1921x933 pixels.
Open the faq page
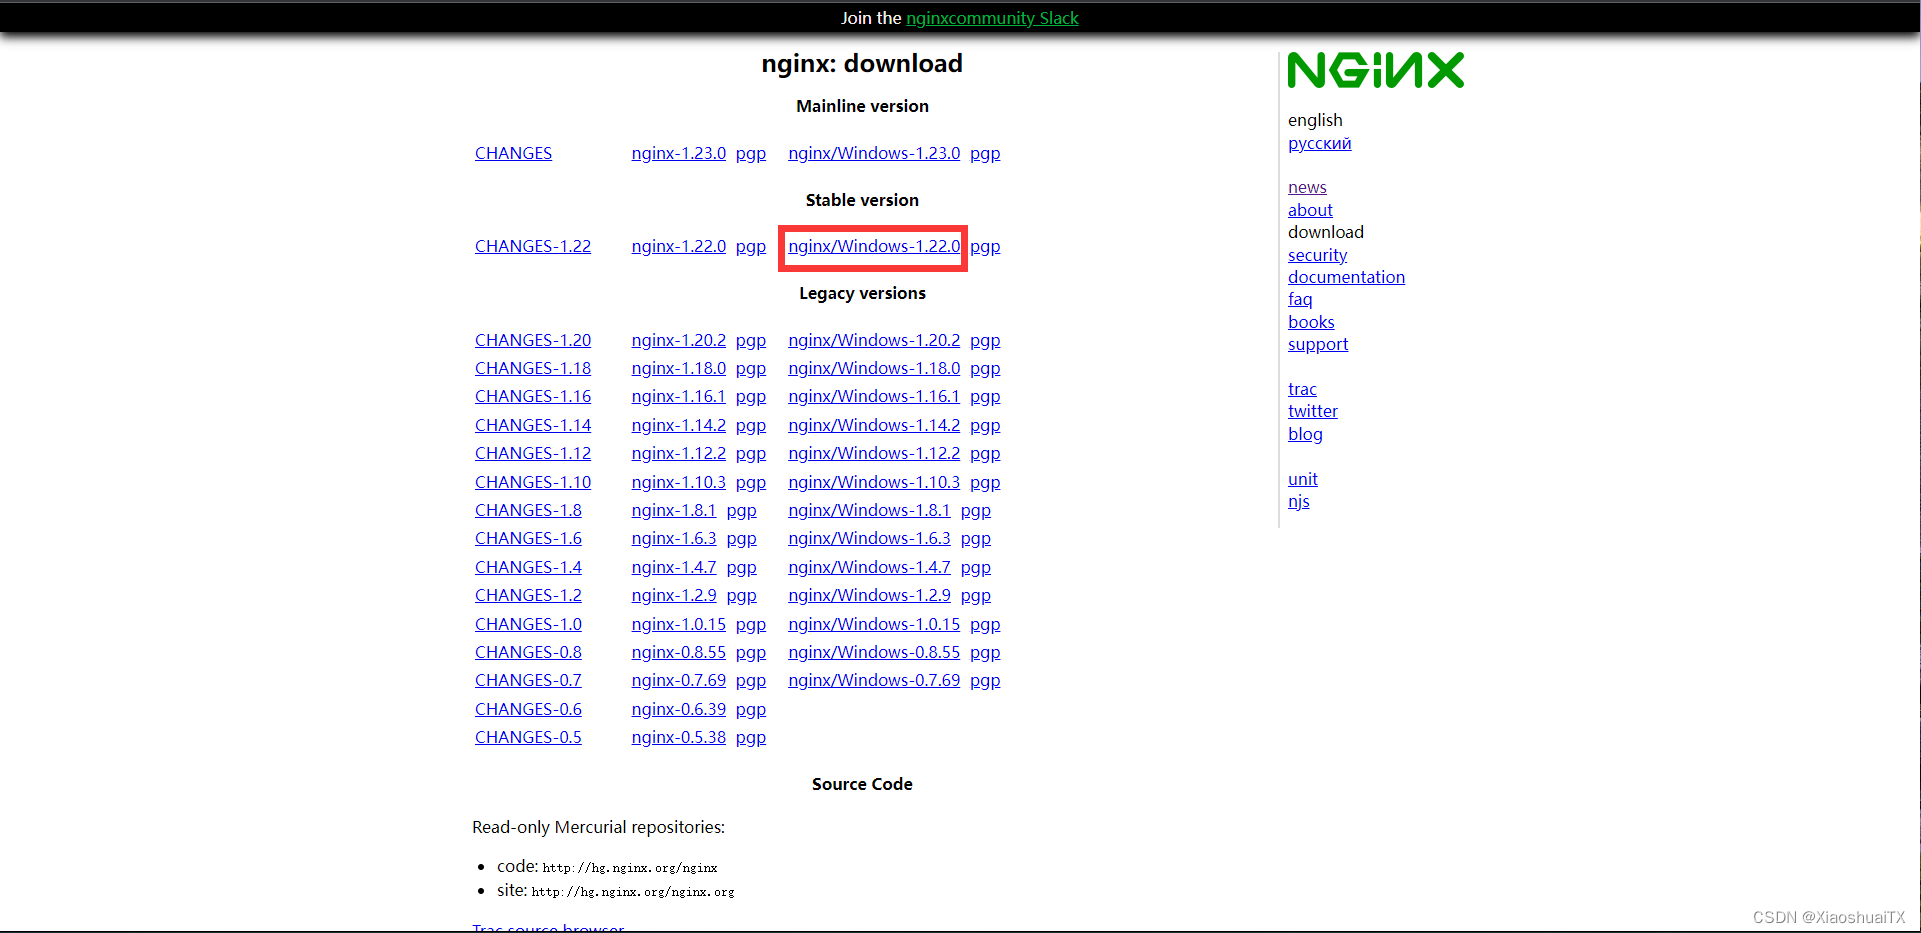1300,299
